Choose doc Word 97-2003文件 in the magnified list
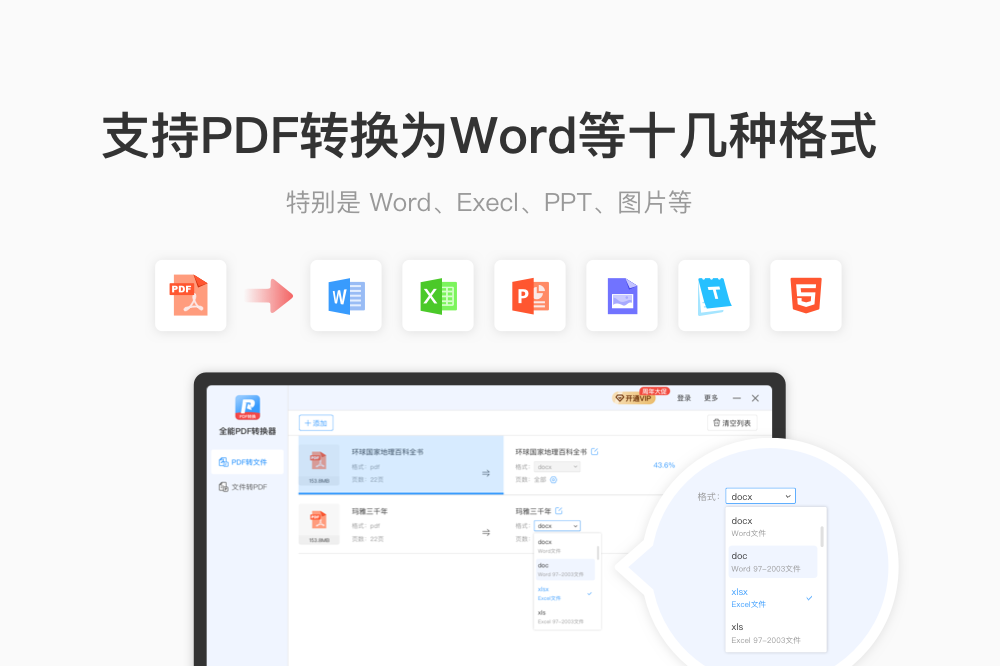This screenshot has width=1000, height=666. 773,562
